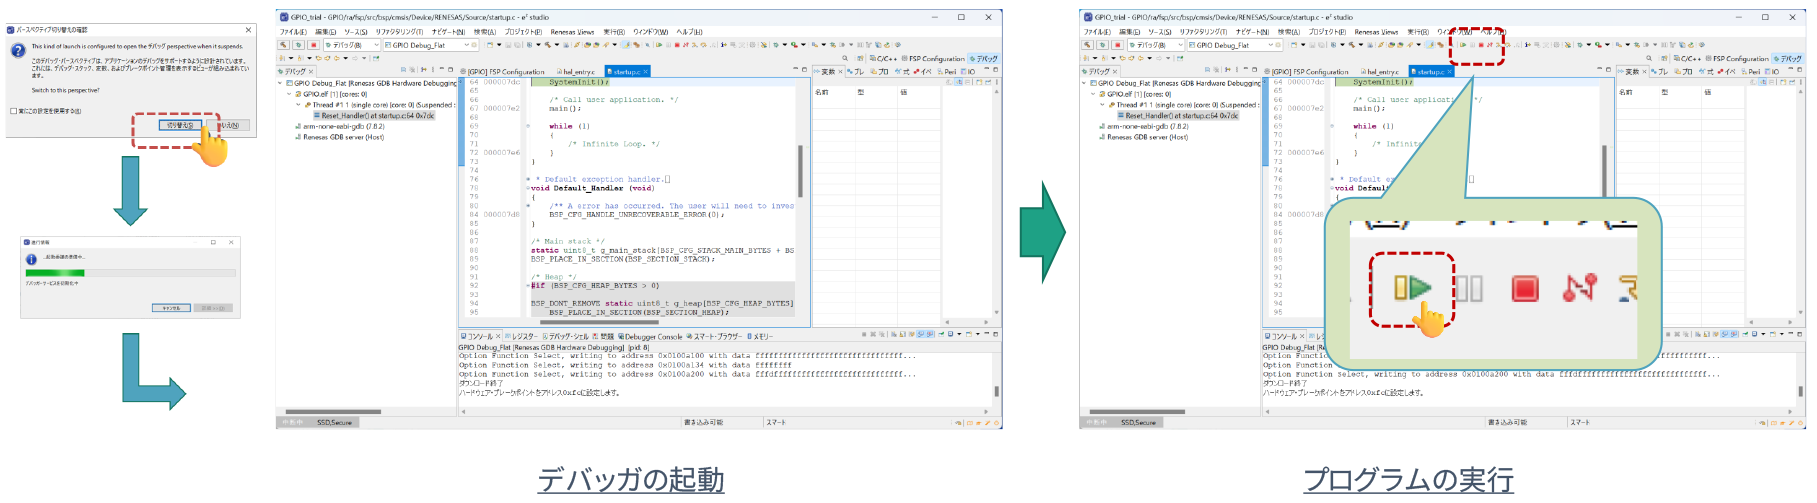Check the 'always use this setting' checkbox
Screen dimensions: 1817x503
coord(13,111)
